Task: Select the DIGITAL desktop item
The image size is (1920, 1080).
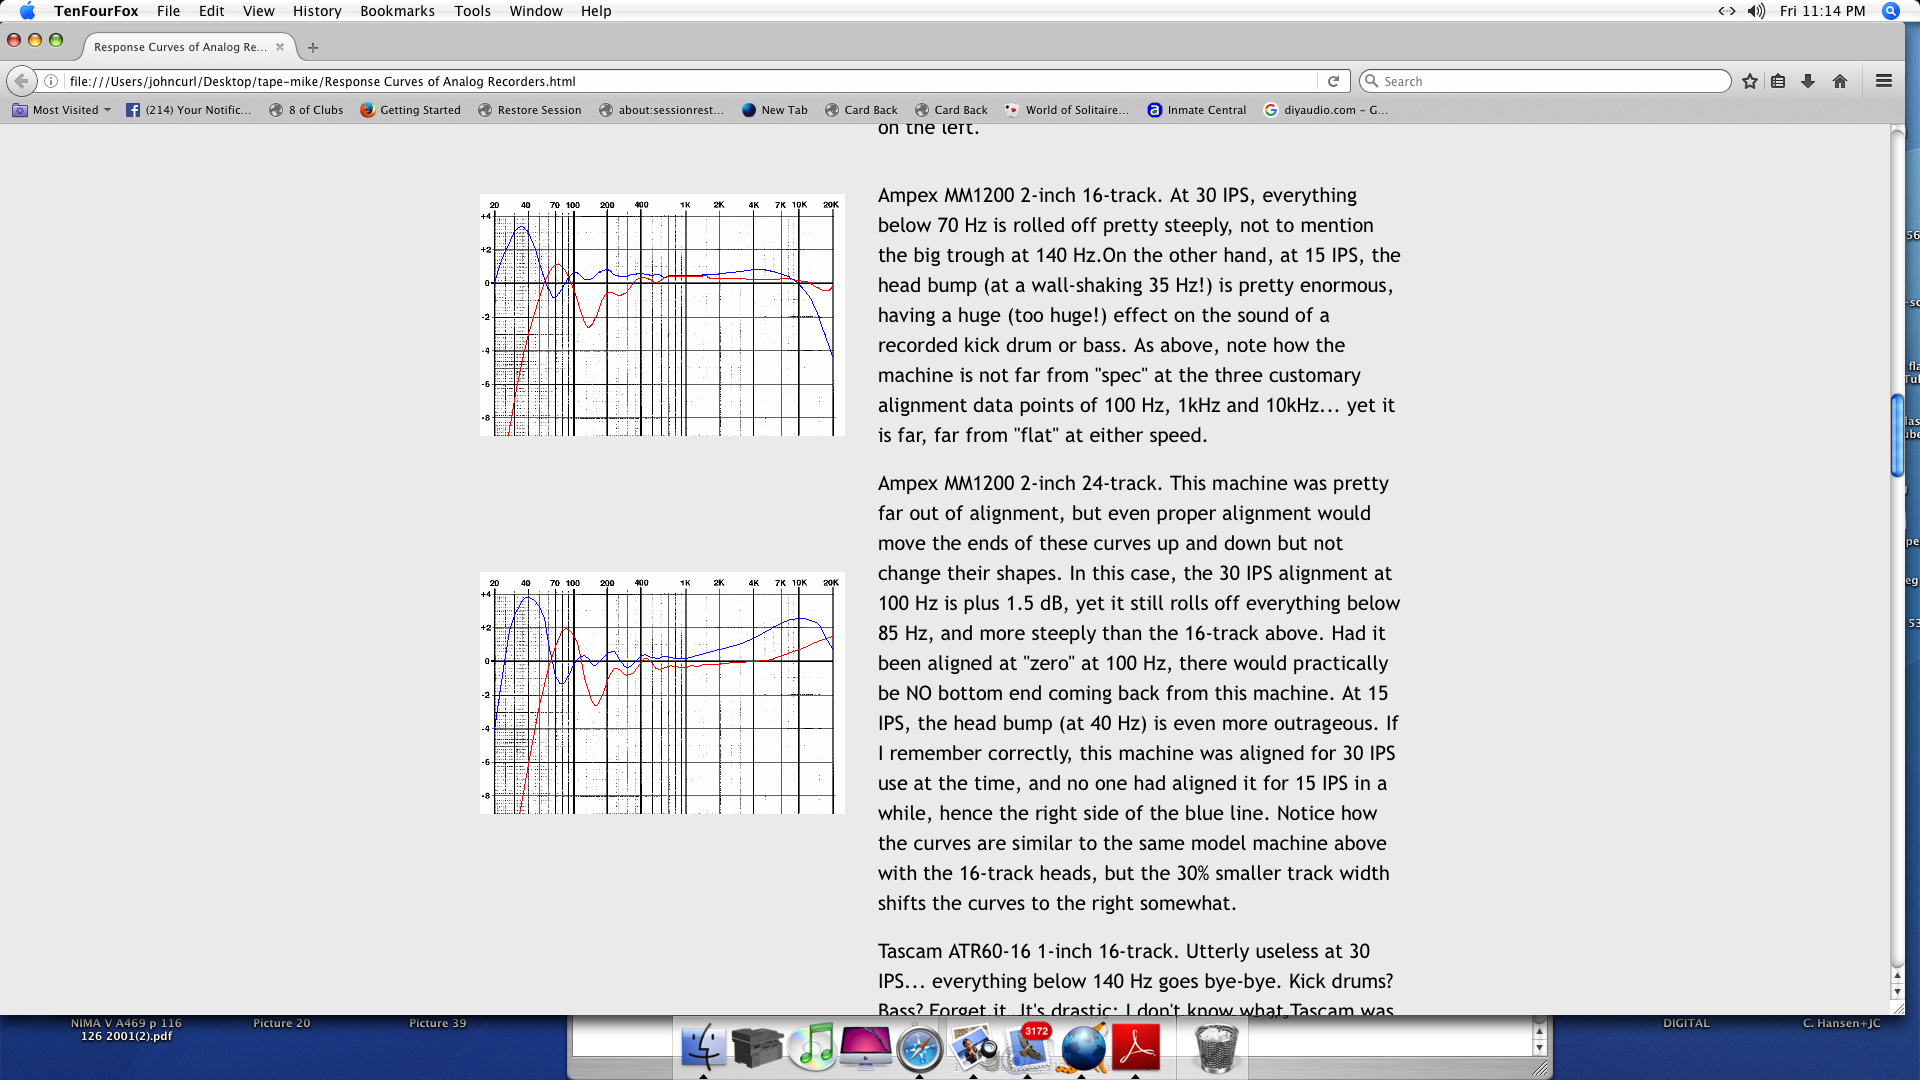Action: (1686, 1023)
